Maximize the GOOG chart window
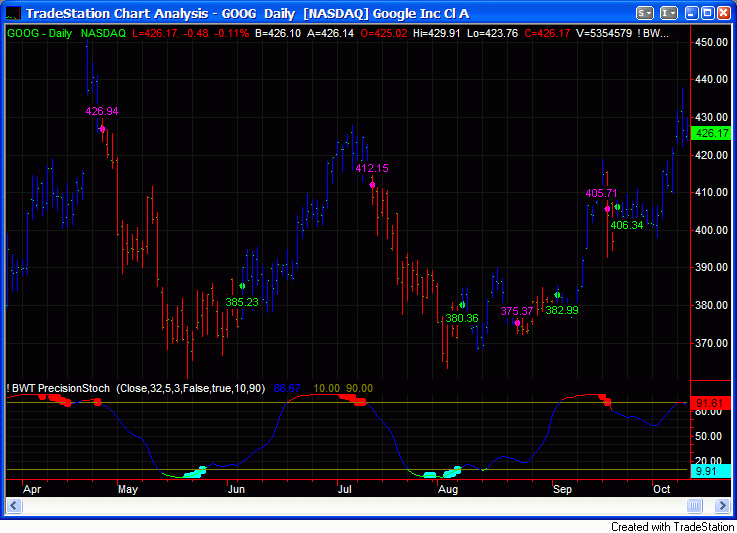Image resolution: width=737 pixels, height=533 pixels. click(708, 13)
